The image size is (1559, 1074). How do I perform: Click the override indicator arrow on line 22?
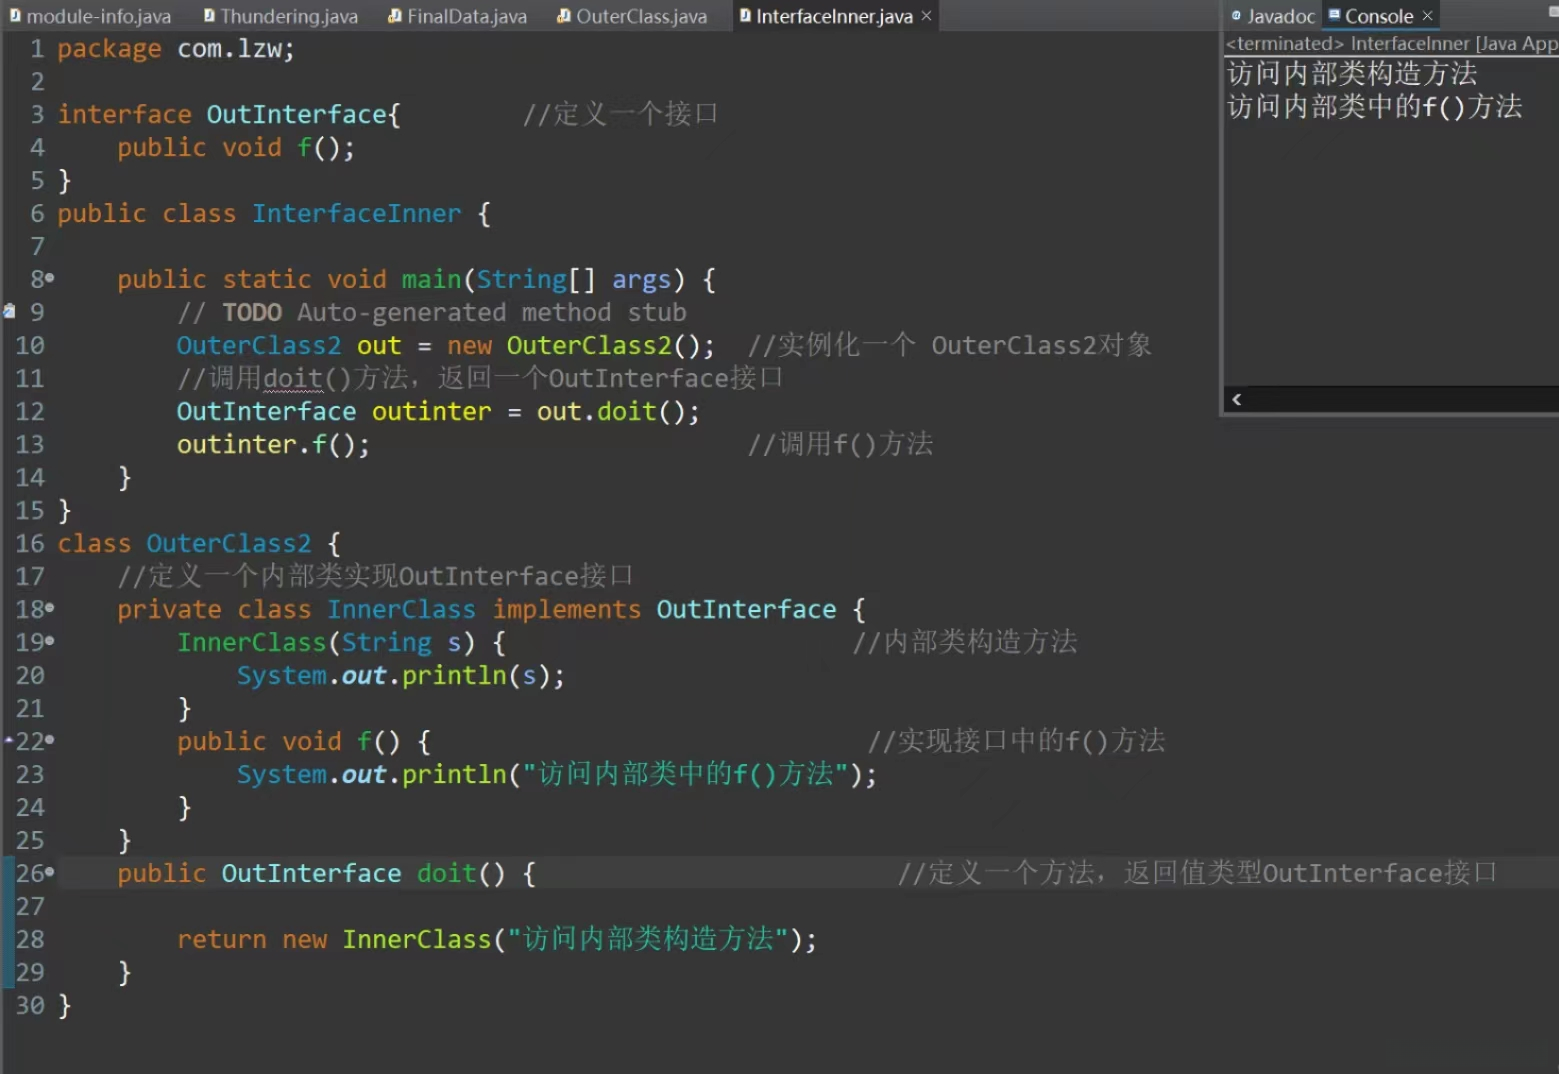pyautogui.click(x=9, y=741)
